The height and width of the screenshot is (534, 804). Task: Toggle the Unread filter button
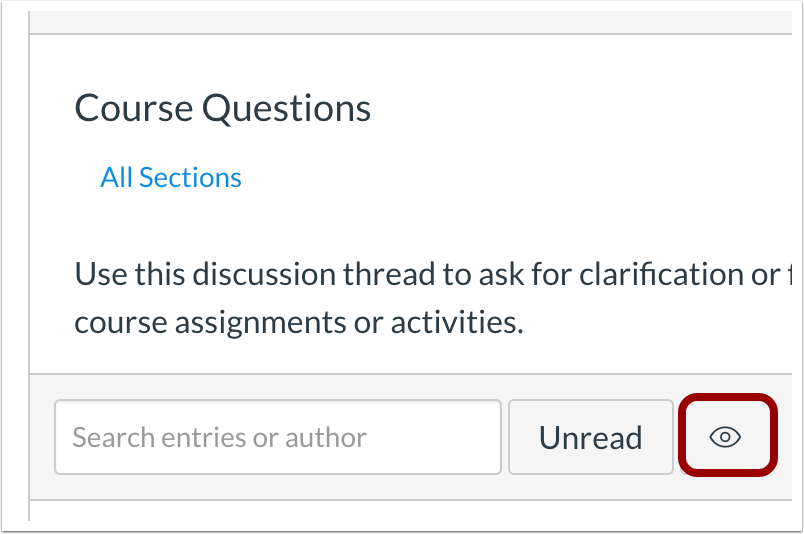tap(591, 437)
